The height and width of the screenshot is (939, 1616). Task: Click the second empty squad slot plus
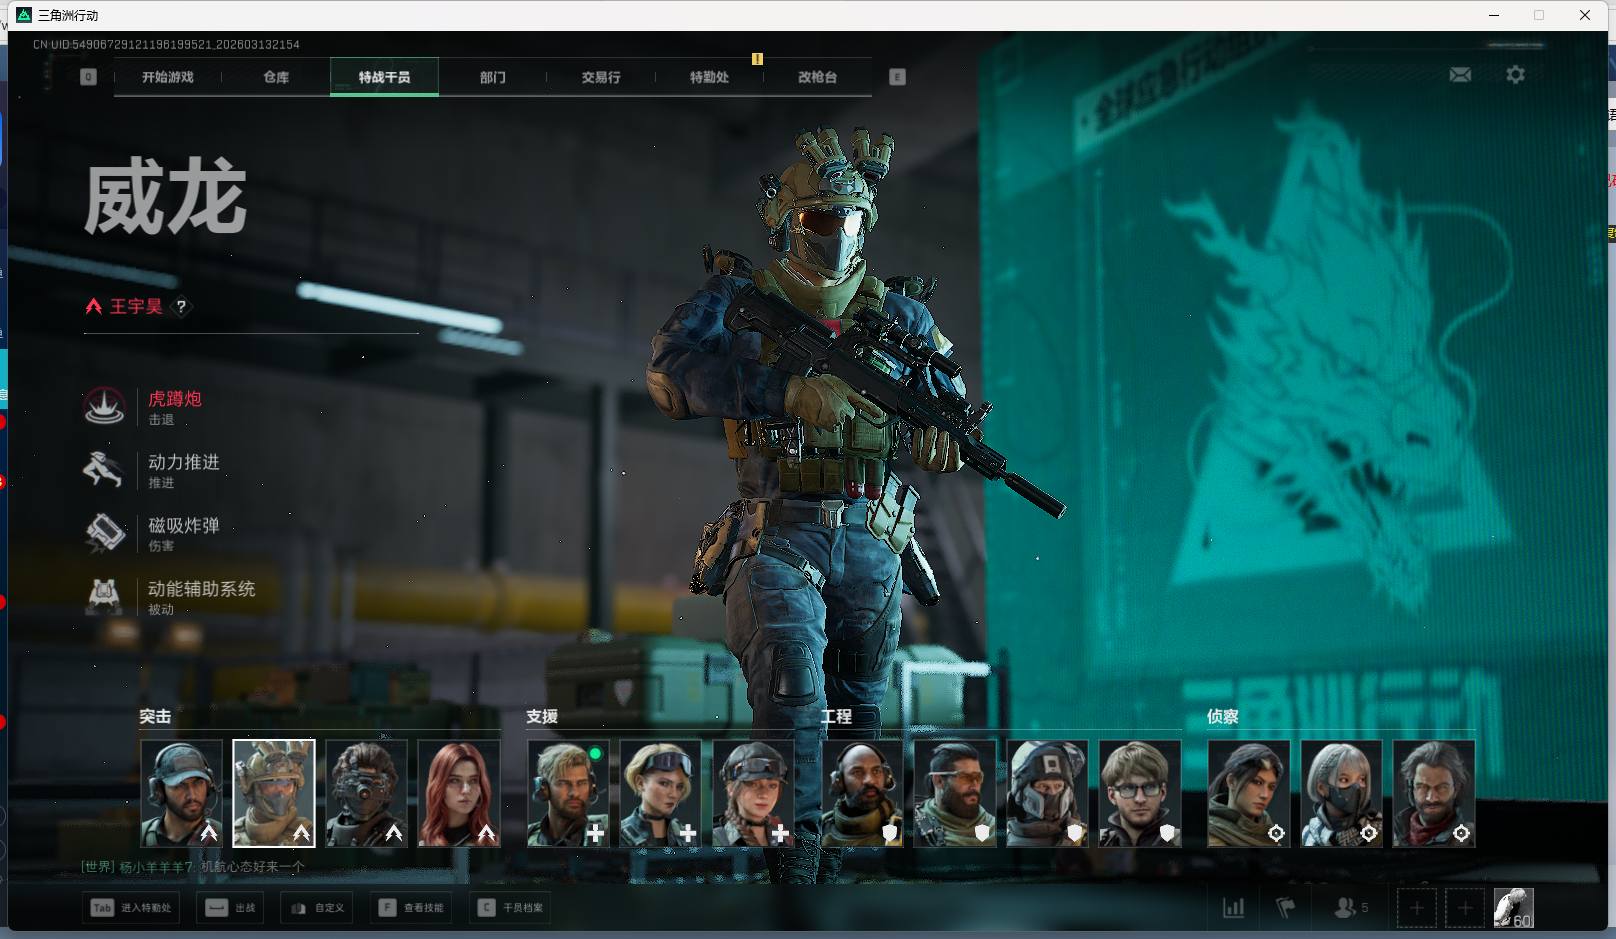pyautogui.click(x=1464, y=908)
